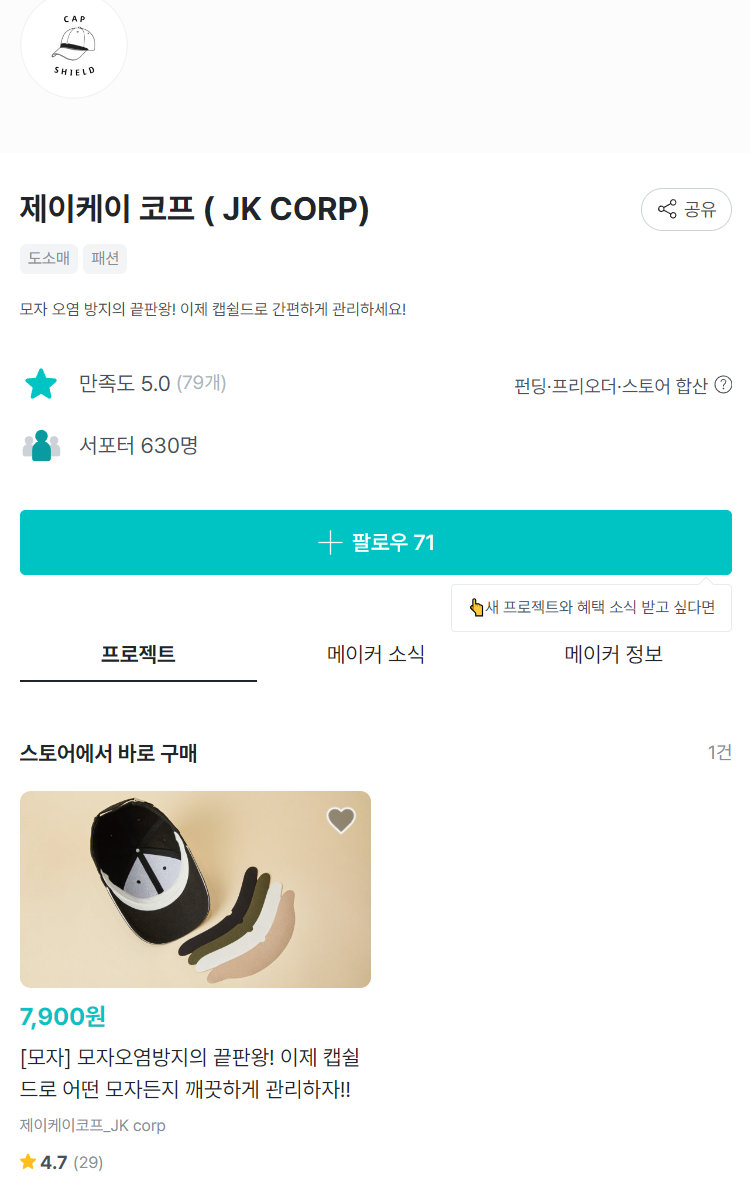750x1199 pixels.
Task: Click the 7,900원 product price
Action: pos(62,1017)
